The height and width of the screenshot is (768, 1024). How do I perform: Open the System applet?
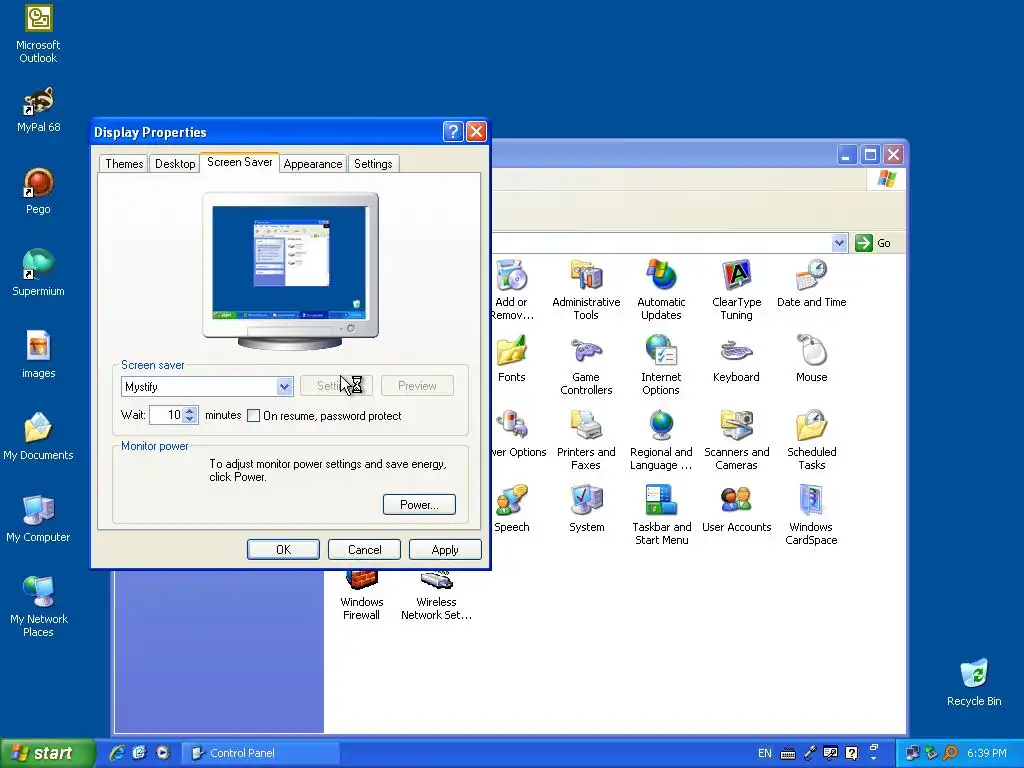586,509
